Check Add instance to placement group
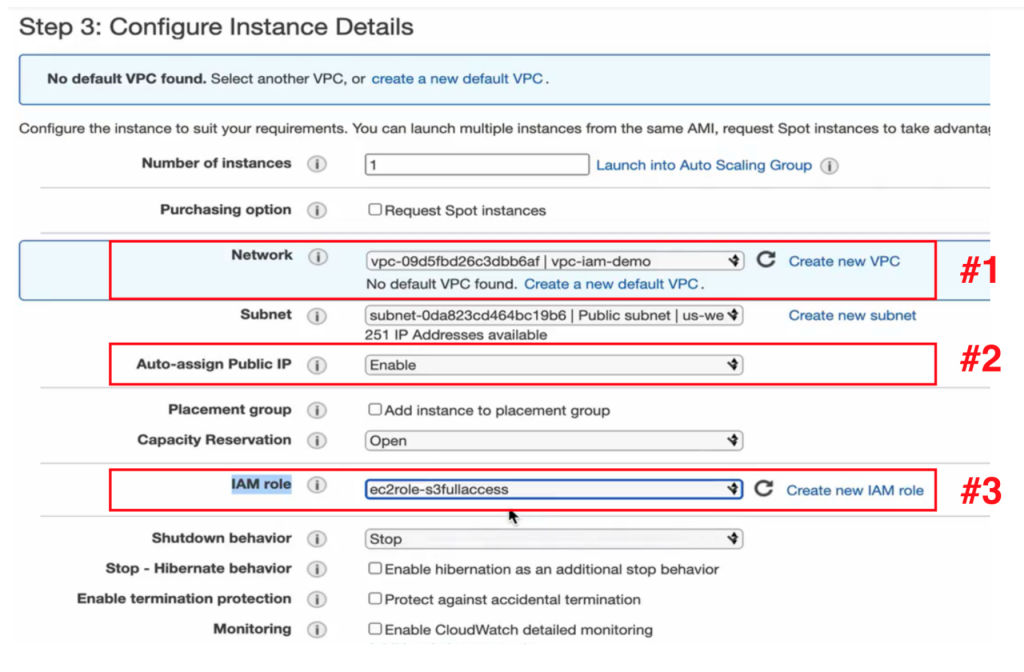 (375, 410)
